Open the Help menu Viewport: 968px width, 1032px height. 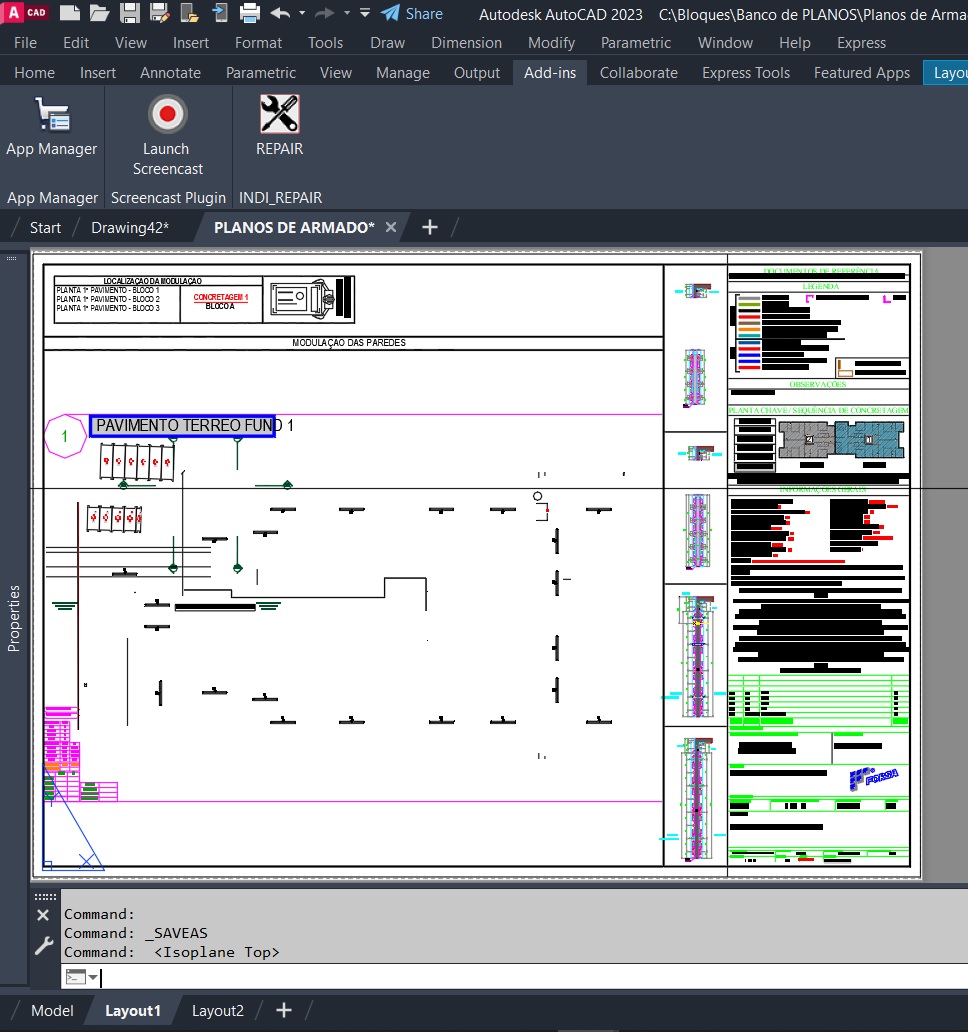795,43
